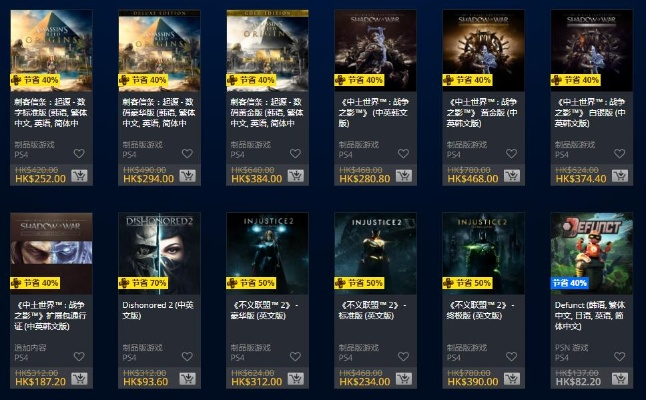Add HK$468.00 Shadow of War Gold to cart

click(512, 176)
